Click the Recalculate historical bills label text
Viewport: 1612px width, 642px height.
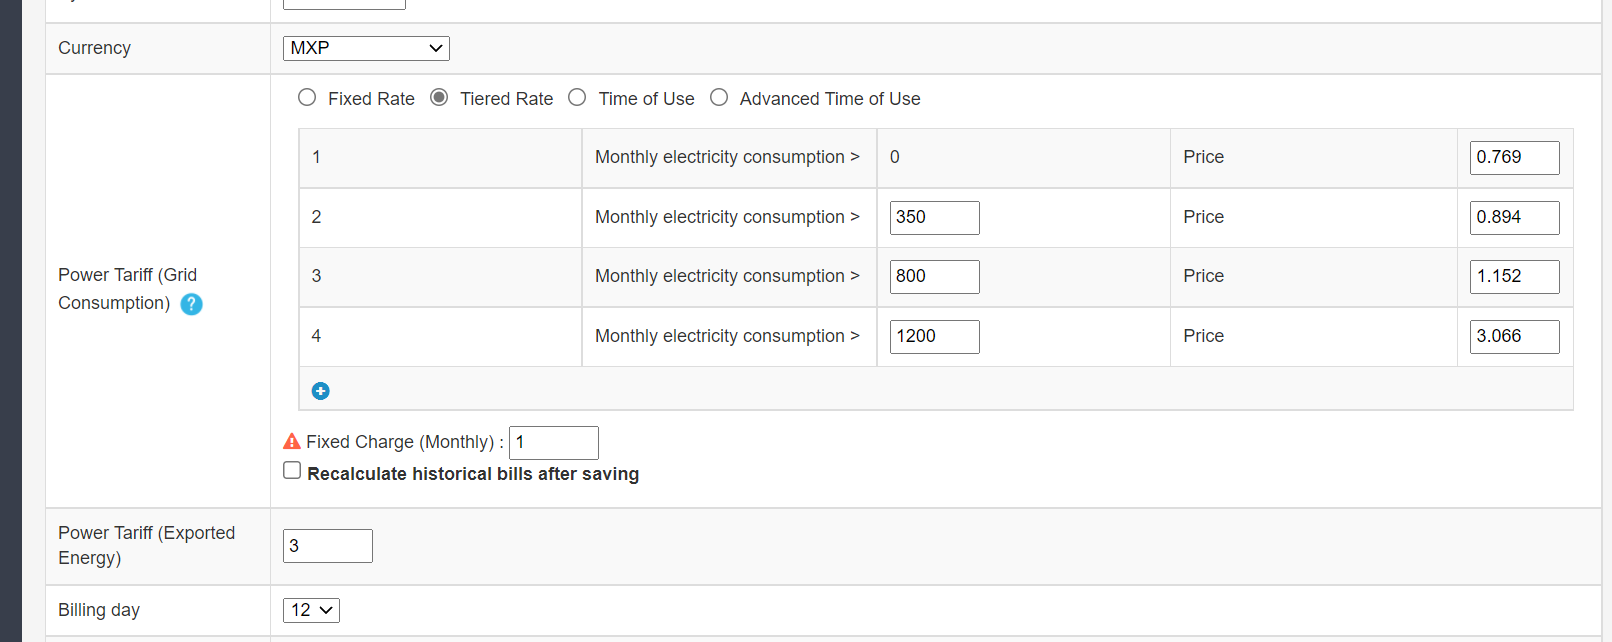tap(473, 474)
